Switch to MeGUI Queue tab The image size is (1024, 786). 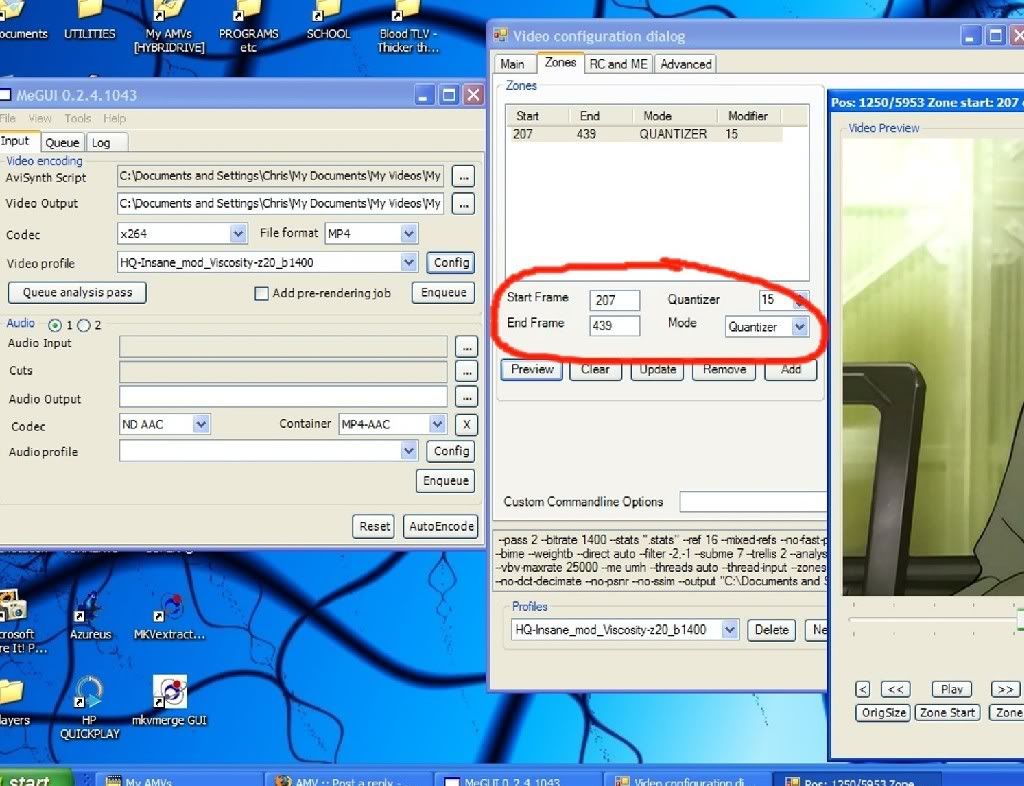click(62, 142)
